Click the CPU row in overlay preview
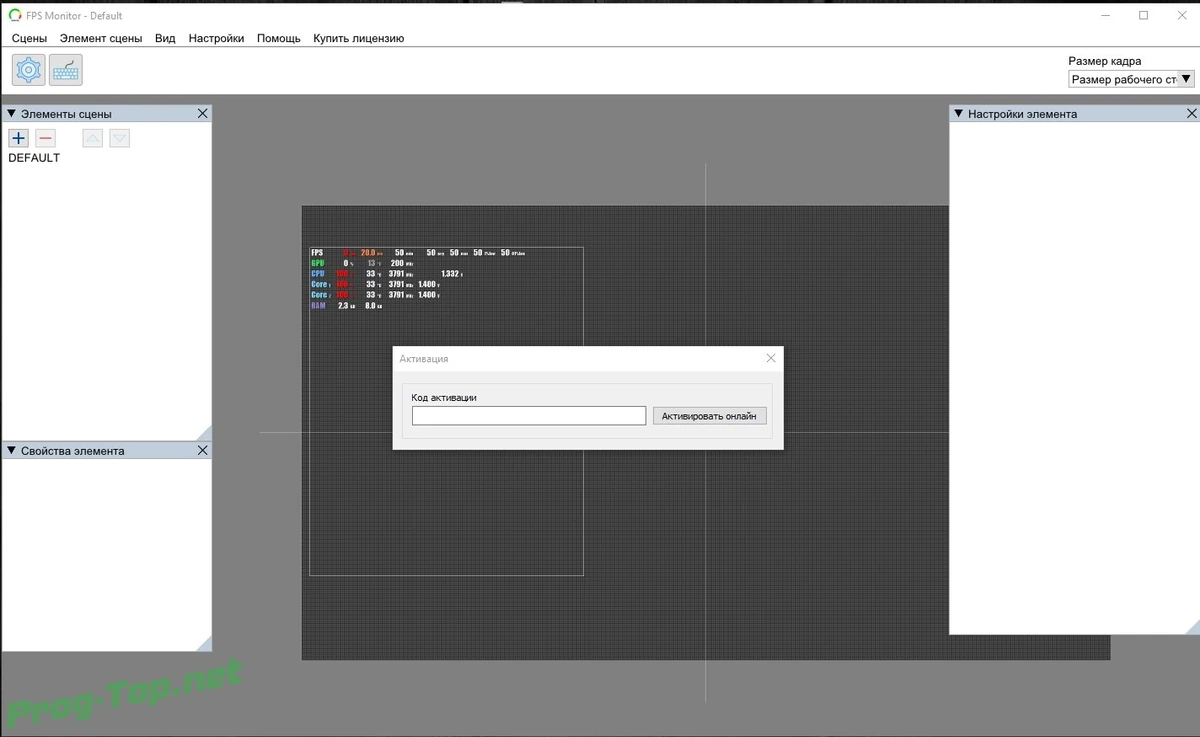This screenshot has height=737, width=1200. click(x=386, y=274)
